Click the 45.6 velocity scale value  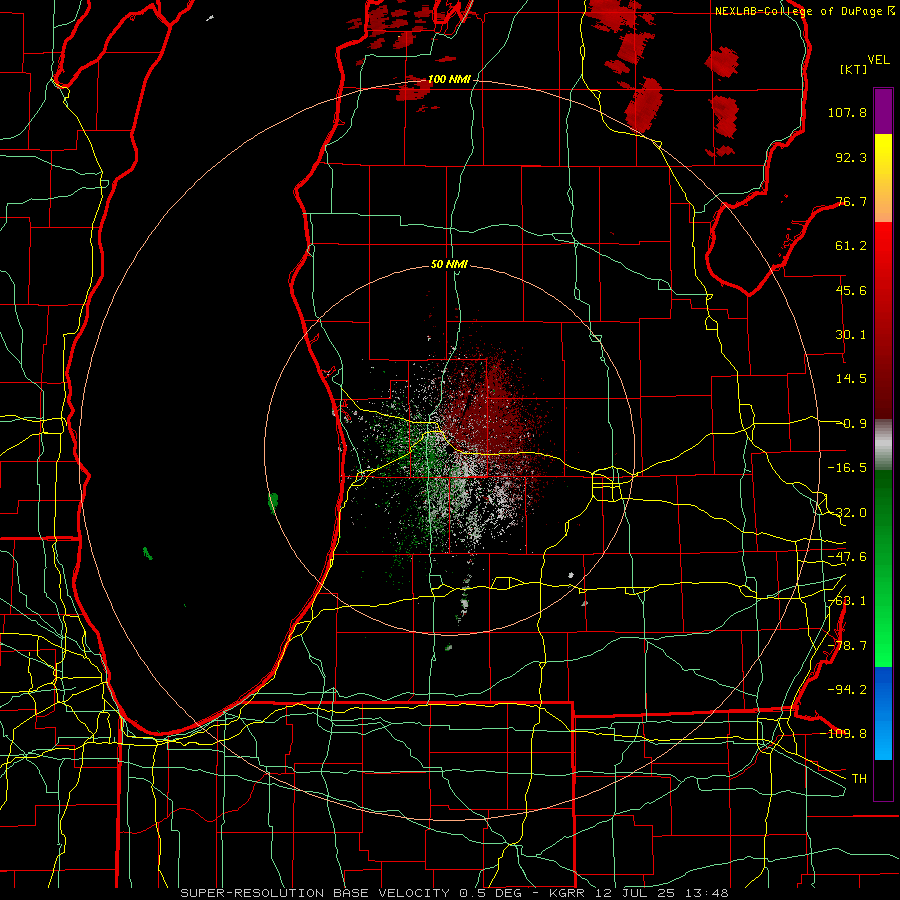pos(851,290)
